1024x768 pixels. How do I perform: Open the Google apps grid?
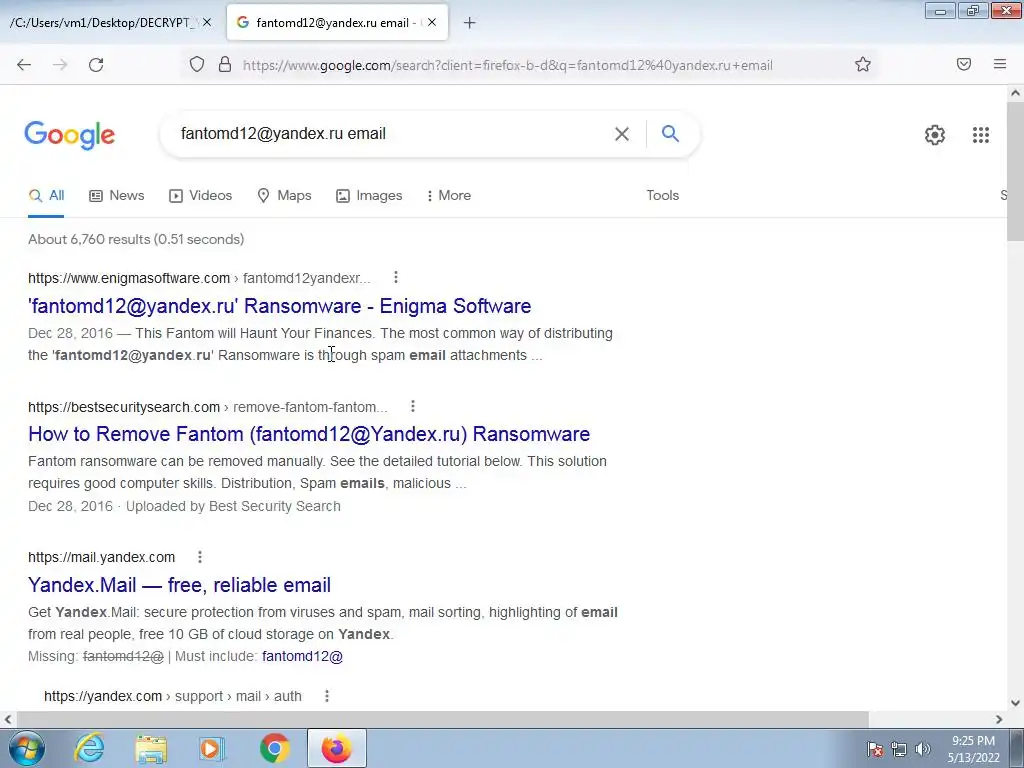coord(980,135)
